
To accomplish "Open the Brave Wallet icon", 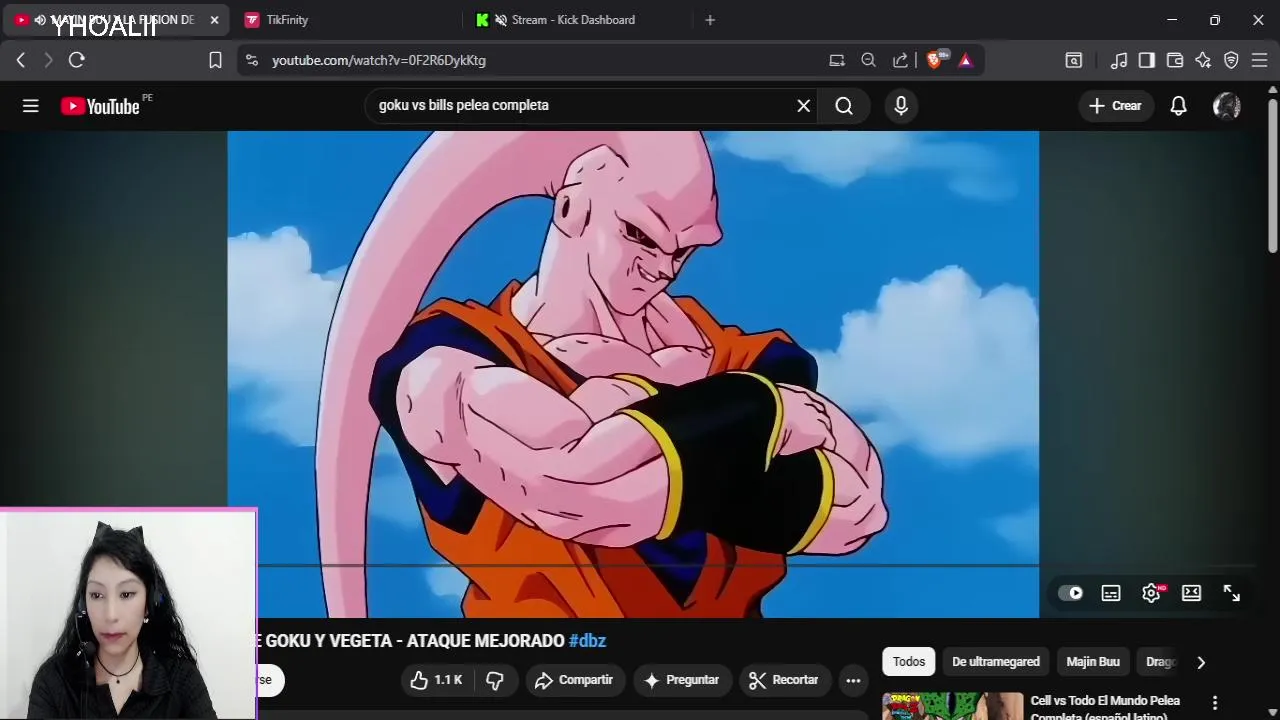I will point(1175,60).
